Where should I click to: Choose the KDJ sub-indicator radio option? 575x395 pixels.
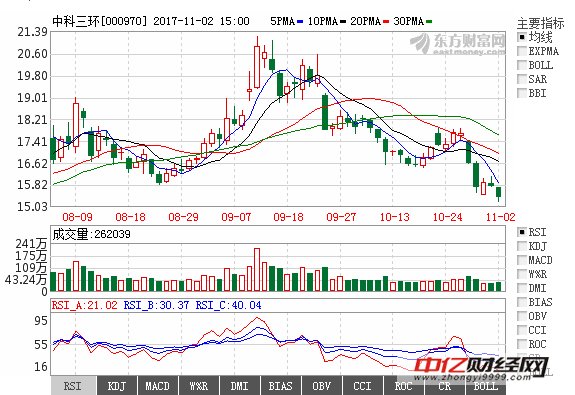tap(522, 246)
